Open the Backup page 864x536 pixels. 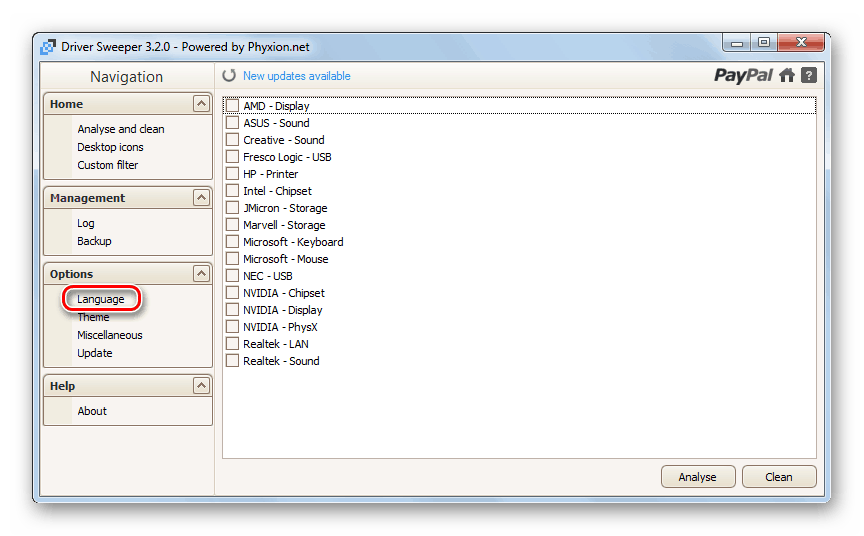(x=94, y=241)
